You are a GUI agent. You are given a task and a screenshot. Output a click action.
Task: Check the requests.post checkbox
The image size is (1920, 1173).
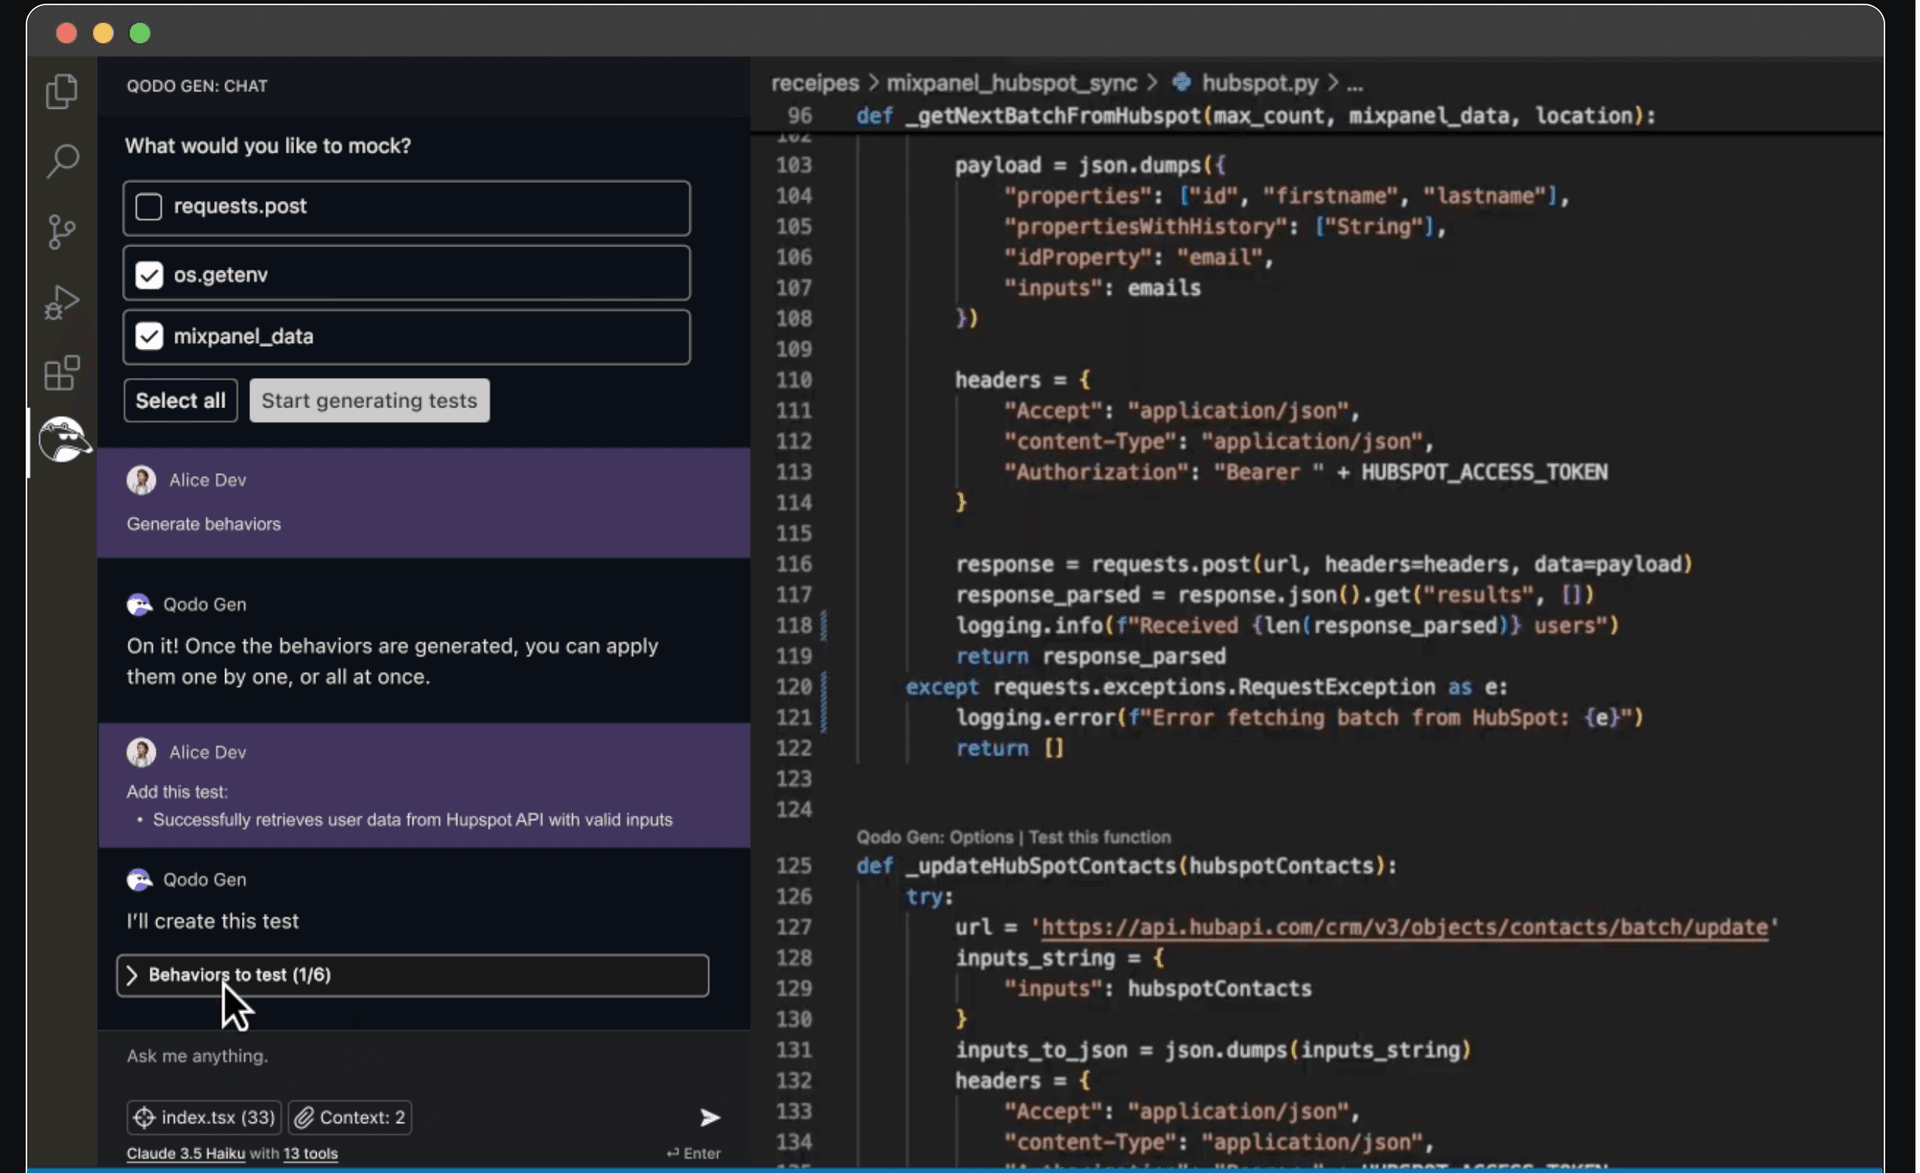pyautogui.click(x=149, y=207)
